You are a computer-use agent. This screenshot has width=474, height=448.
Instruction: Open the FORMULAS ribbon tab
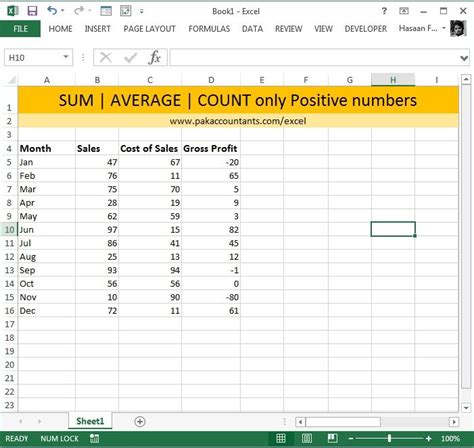tap(209, 29)
